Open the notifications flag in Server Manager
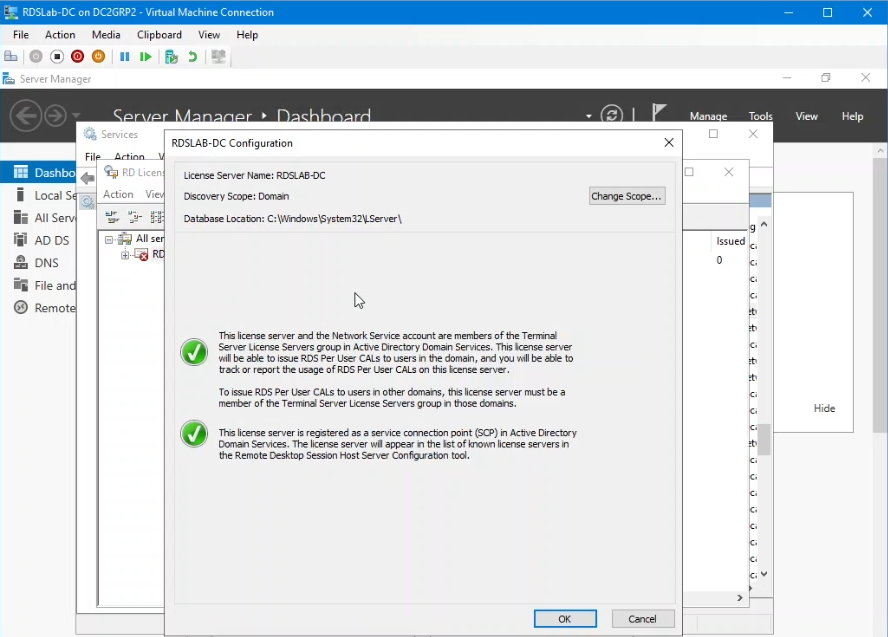 tap(657, 112)
